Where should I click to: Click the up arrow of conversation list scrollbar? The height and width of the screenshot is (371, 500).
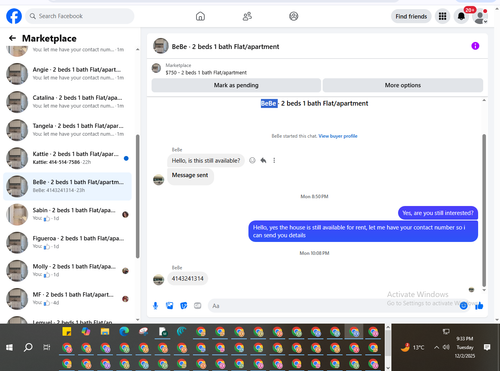tap(137, 50)
